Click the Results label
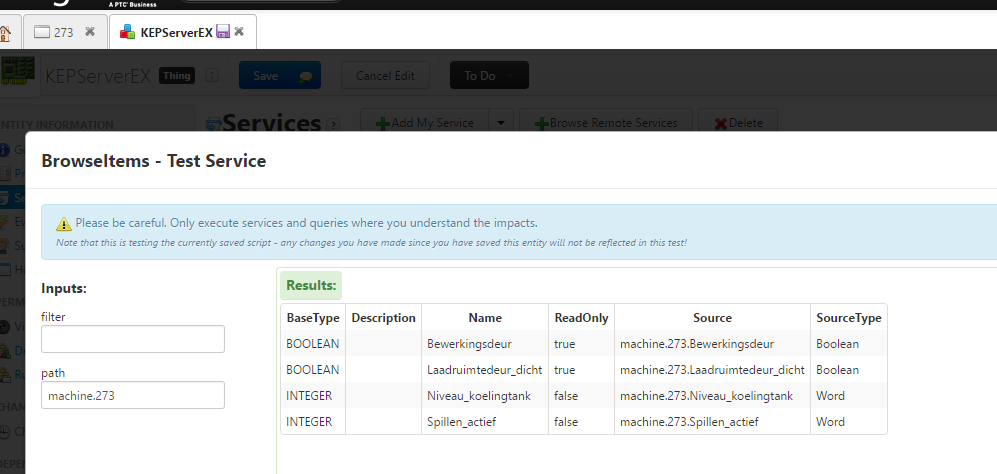The image size is (997, 474). (311, 285)
